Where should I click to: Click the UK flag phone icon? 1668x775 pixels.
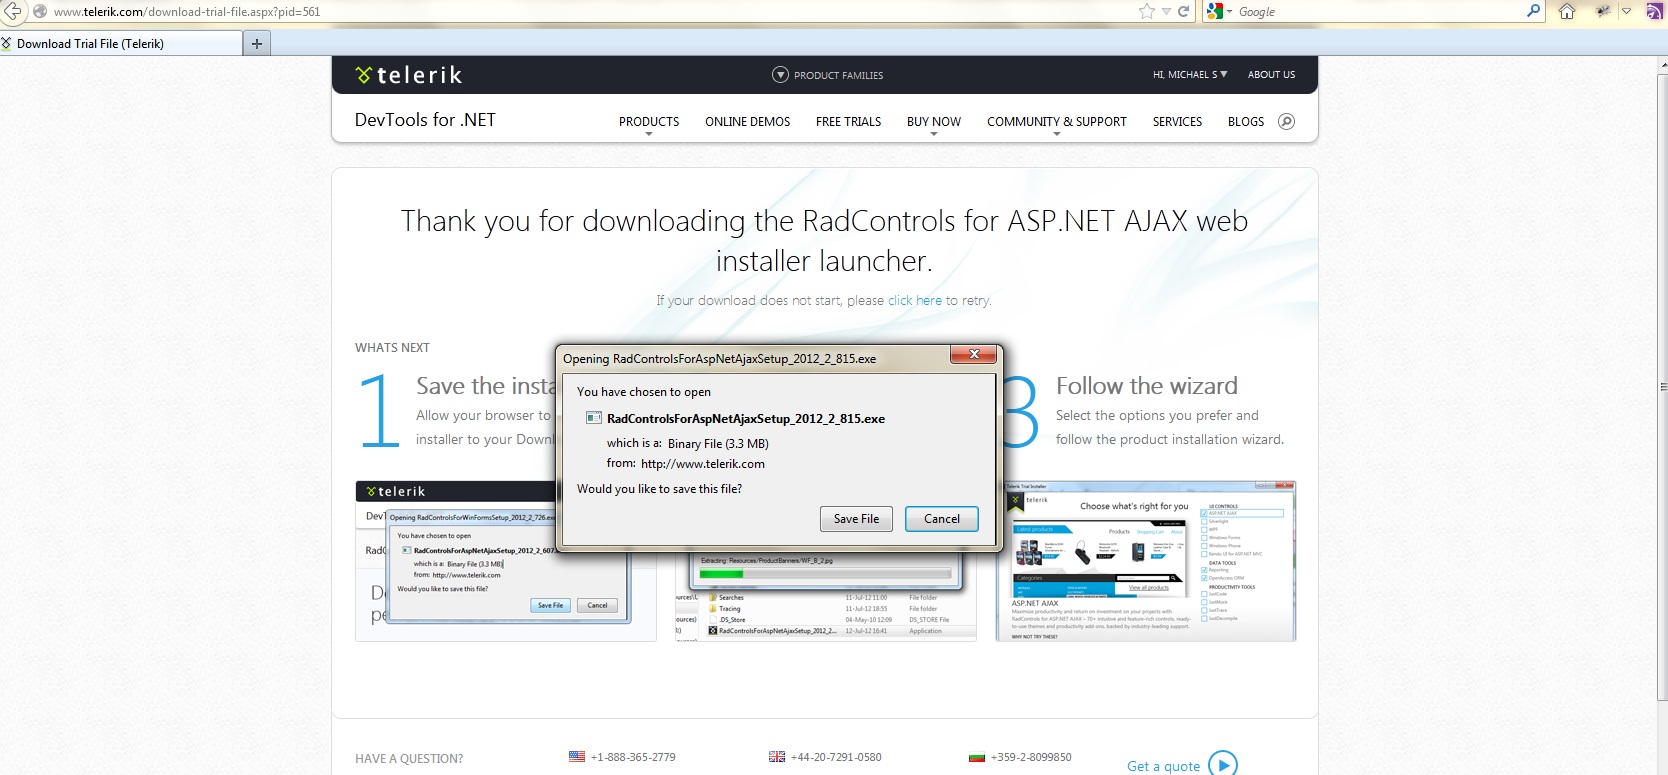[777, 757]
